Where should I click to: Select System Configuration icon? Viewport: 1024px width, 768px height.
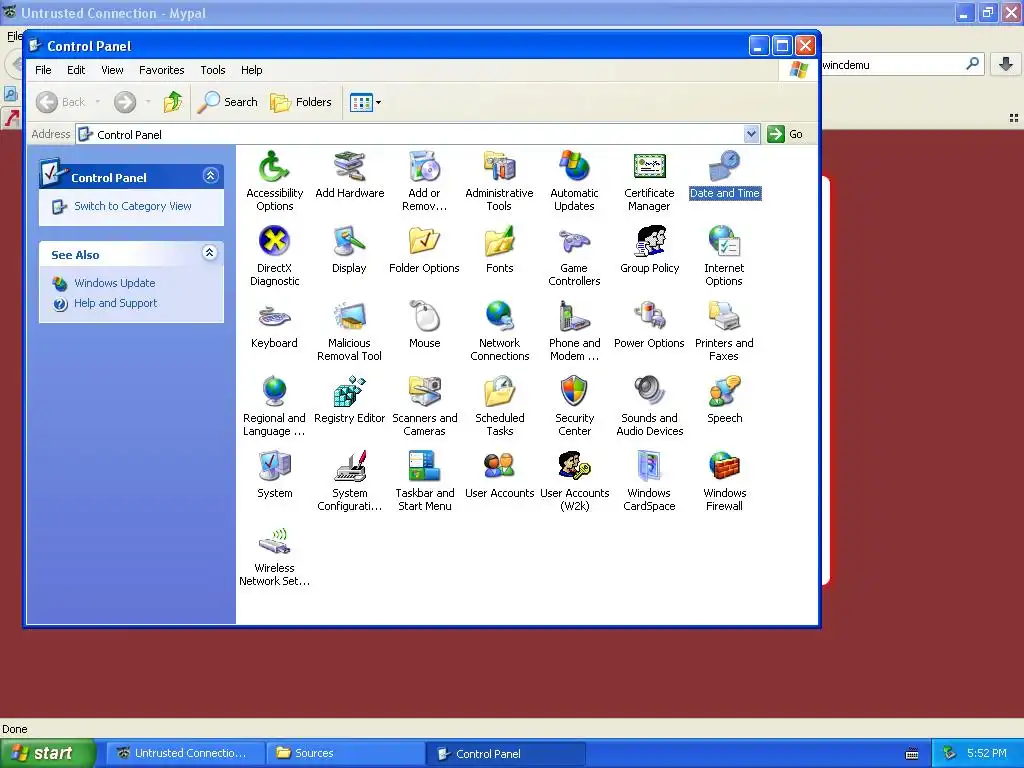349,467
